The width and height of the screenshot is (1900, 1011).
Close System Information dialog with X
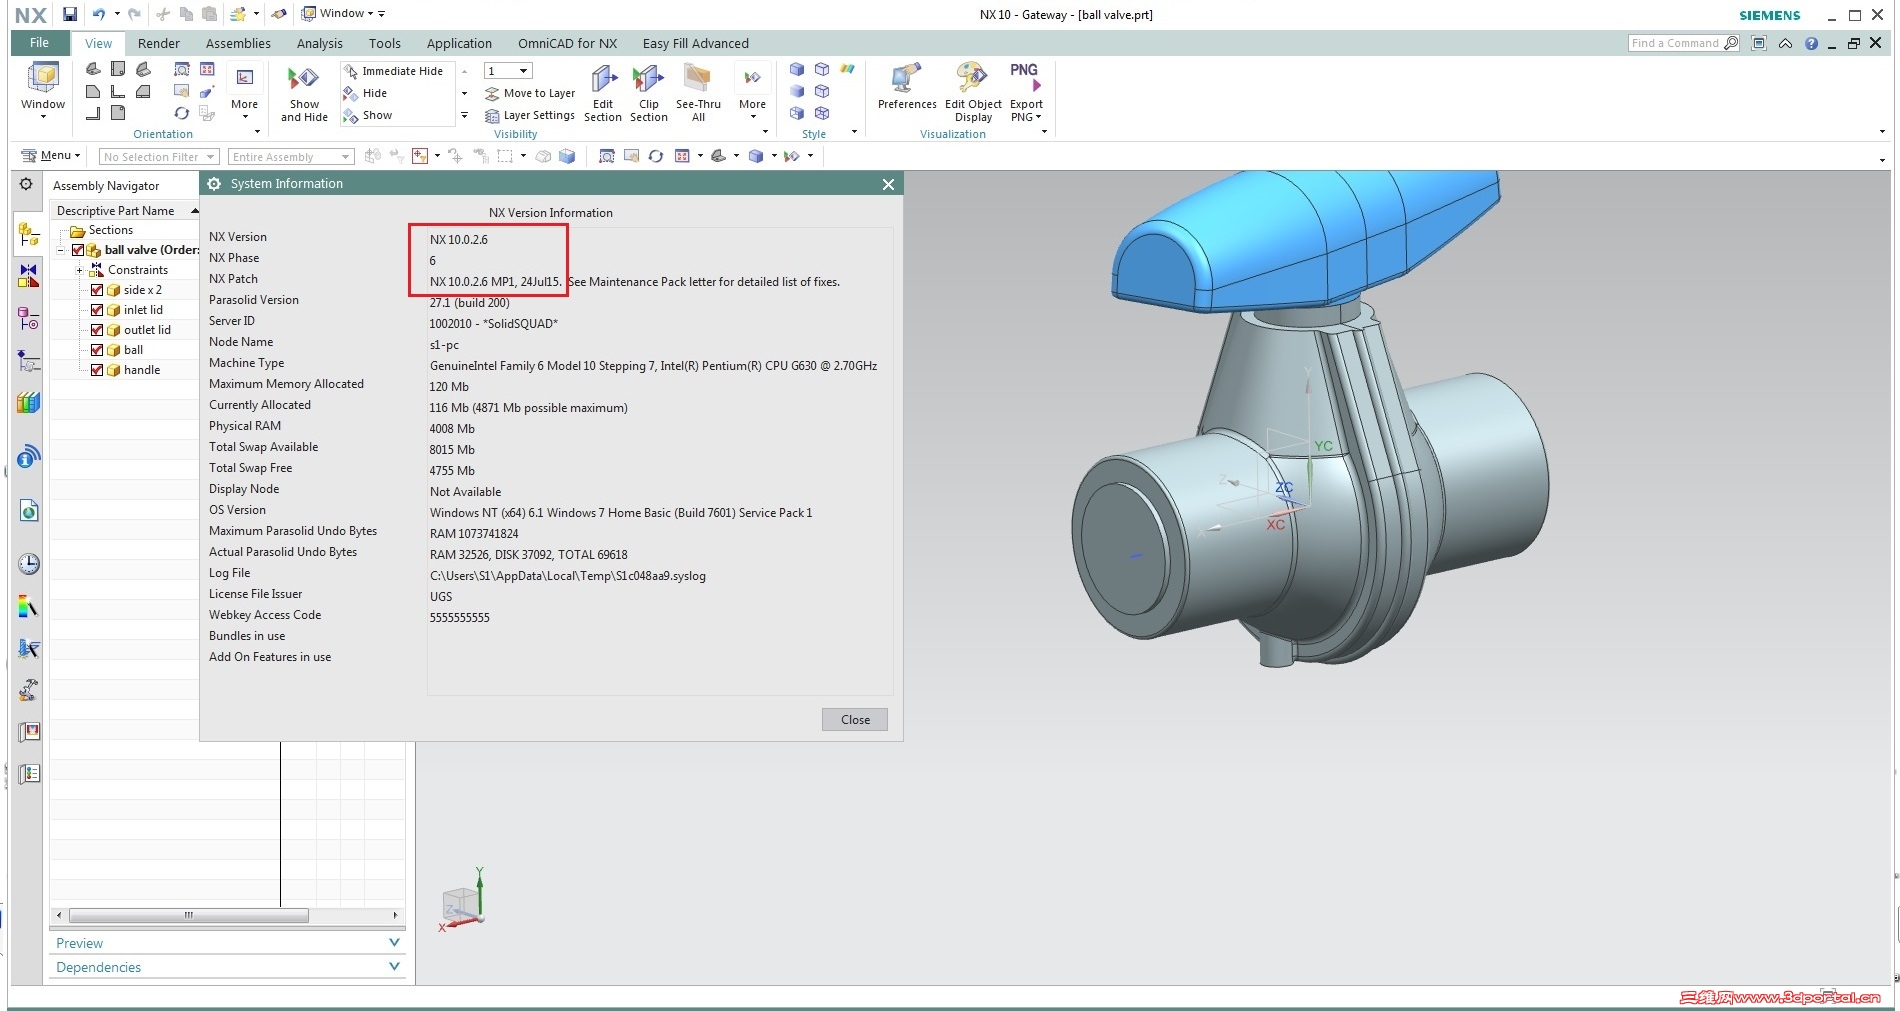coord(888,184)
